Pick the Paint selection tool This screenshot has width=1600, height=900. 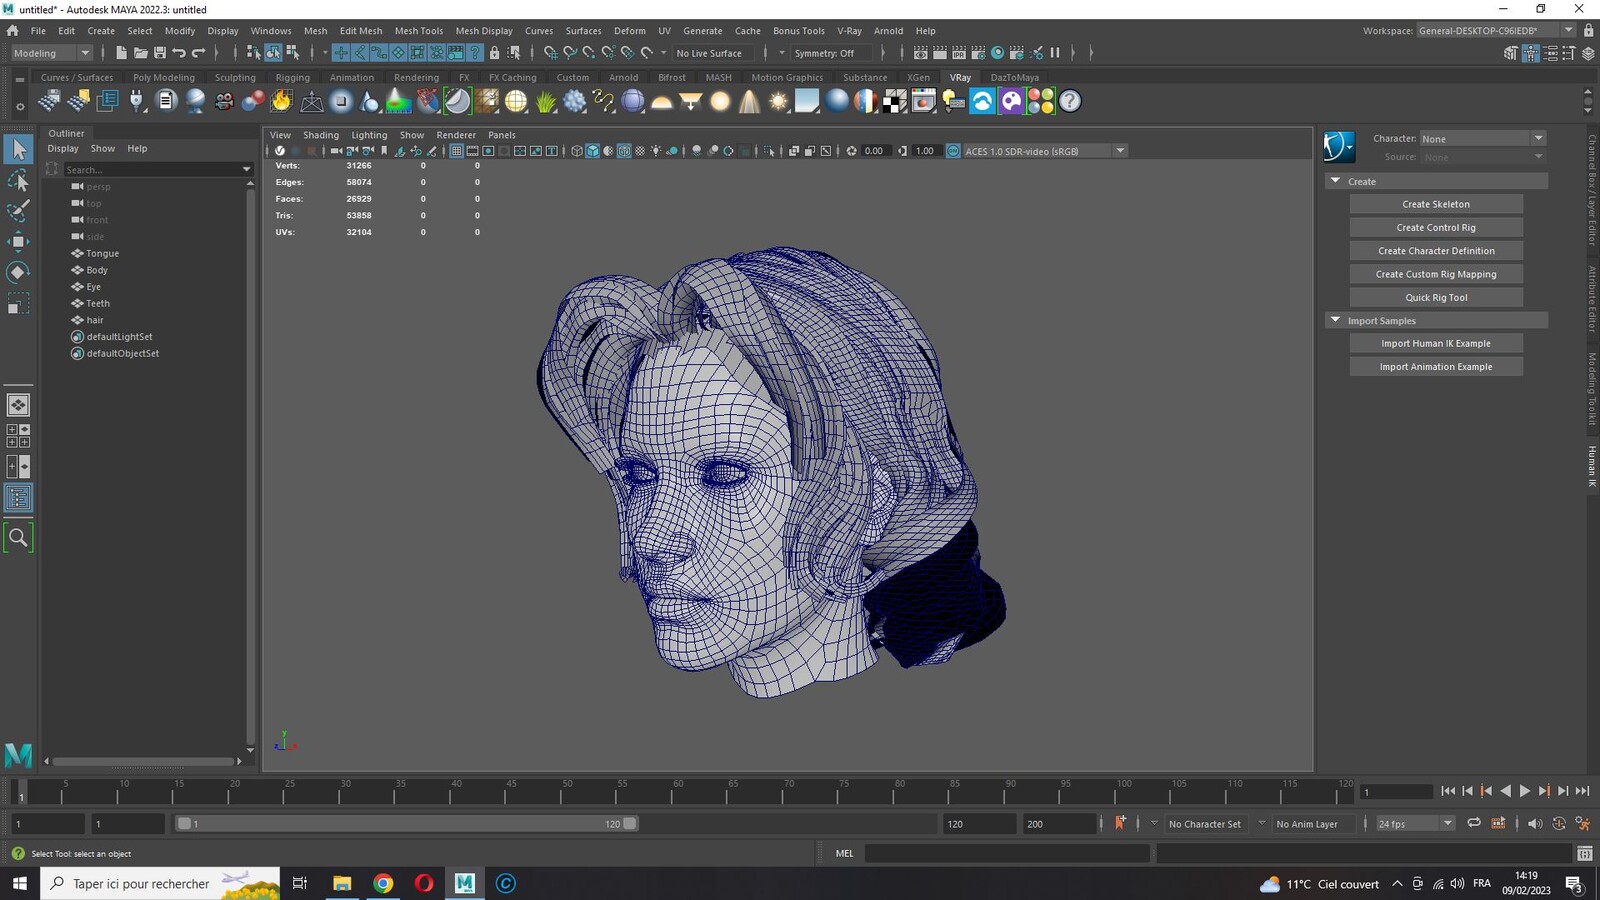click(x=18, y=211)
